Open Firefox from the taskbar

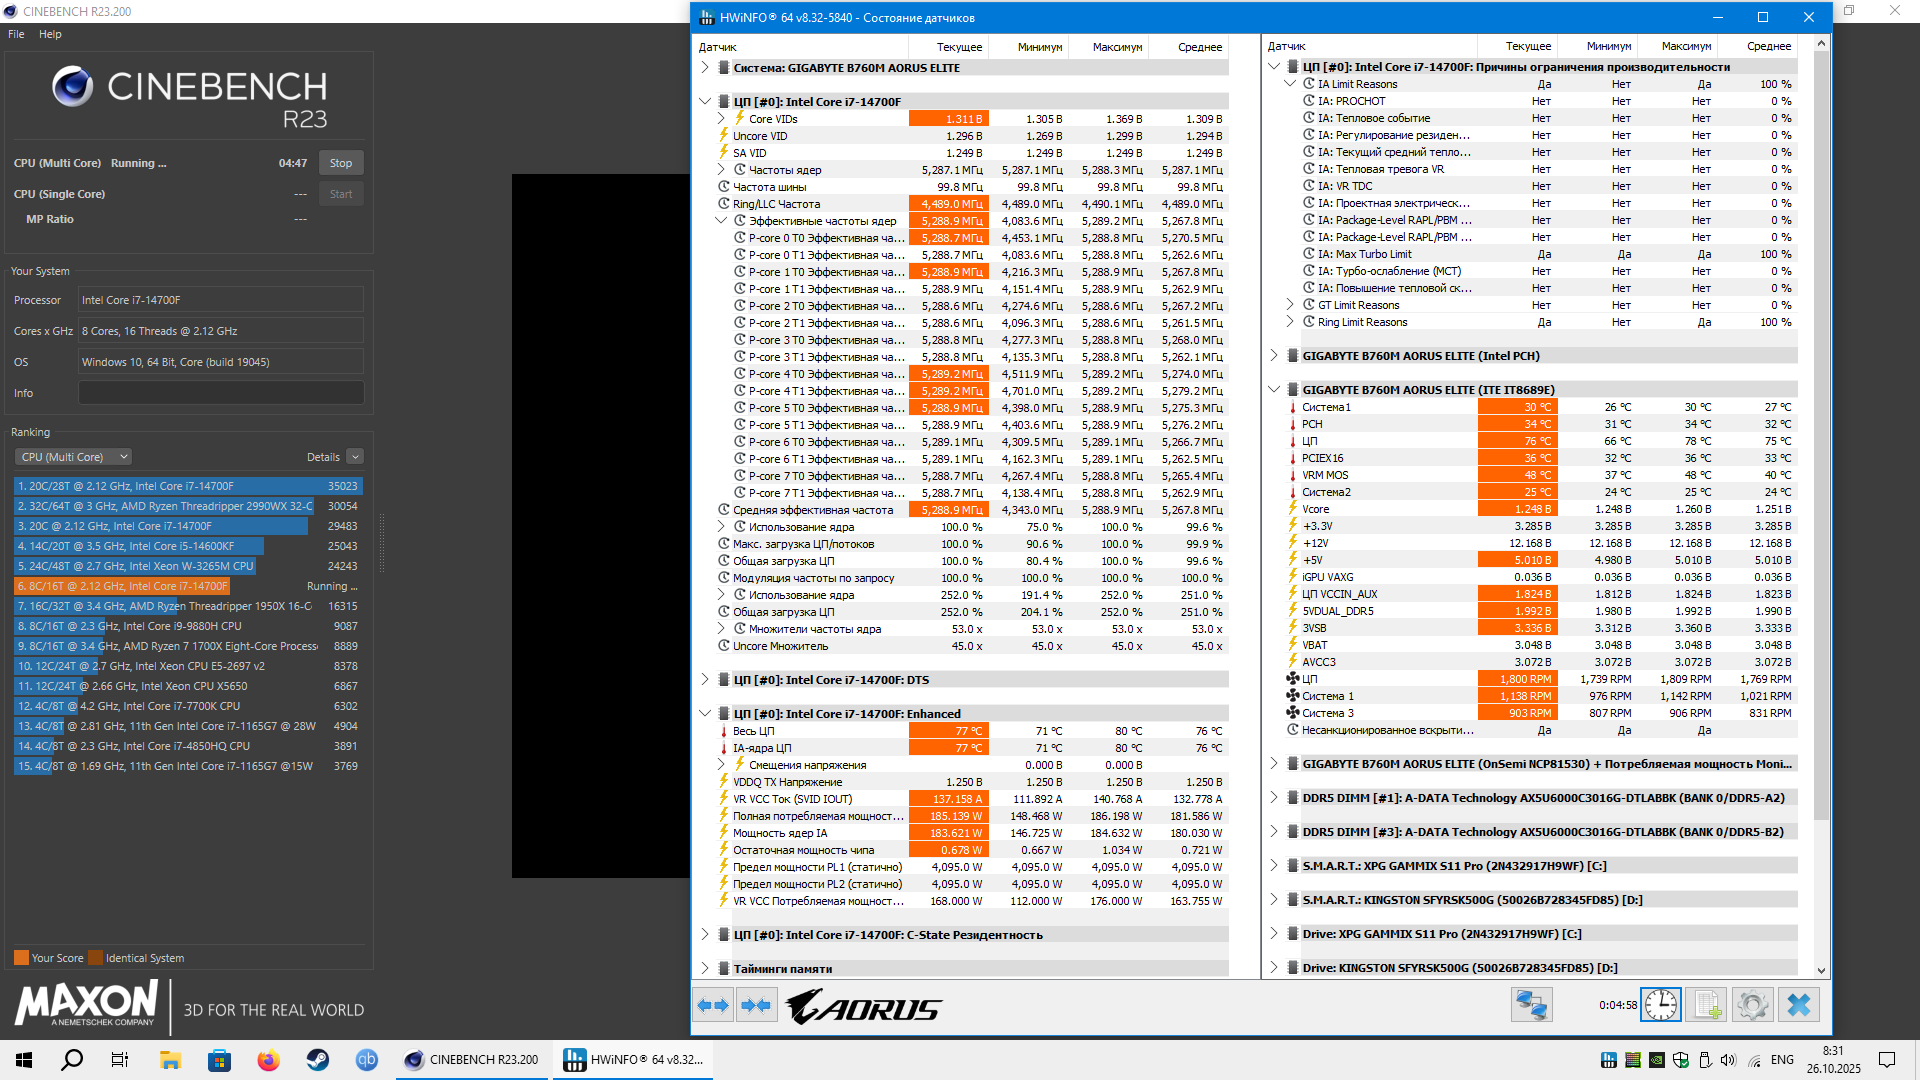point(268,1060)
